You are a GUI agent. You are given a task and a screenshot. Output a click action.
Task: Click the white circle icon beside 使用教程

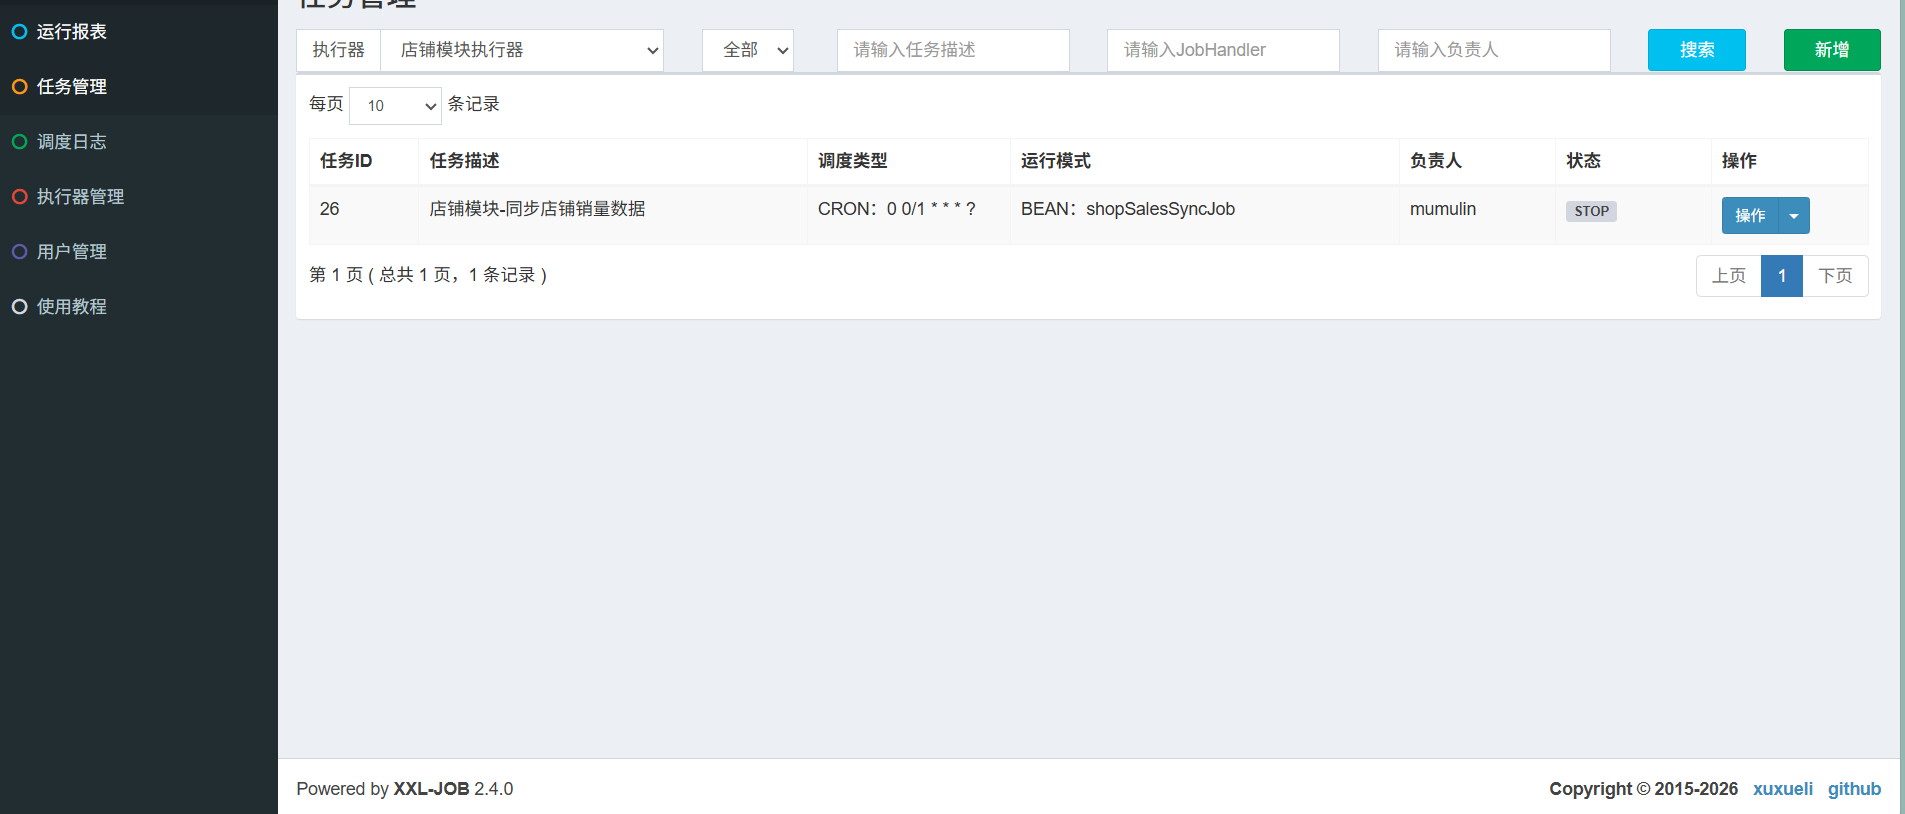point(19,307)
